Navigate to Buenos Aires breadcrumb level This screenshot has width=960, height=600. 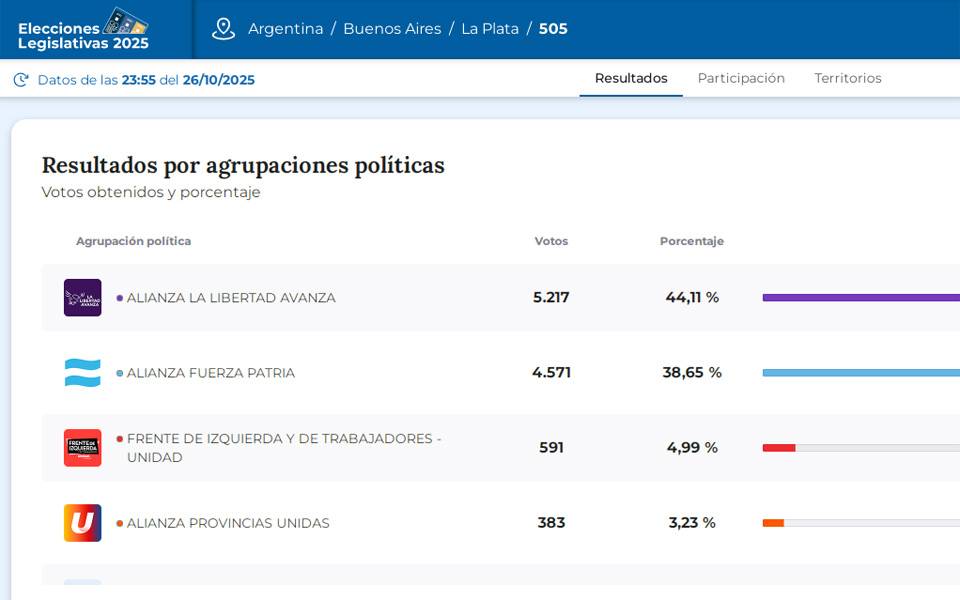(x=392, y=29)
